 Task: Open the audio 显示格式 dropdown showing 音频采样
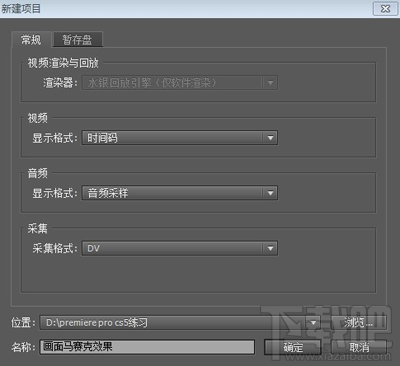[180, 193]
